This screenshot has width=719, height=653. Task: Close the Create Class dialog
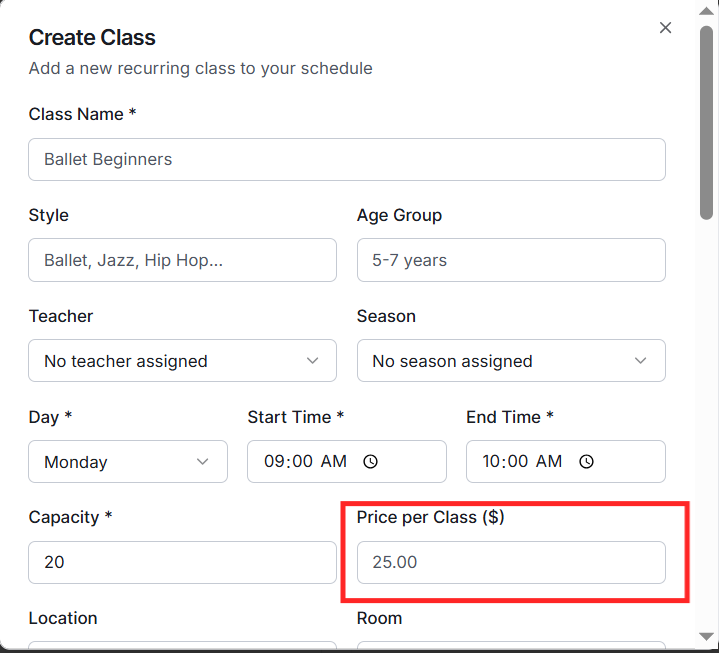click(665, 28)
